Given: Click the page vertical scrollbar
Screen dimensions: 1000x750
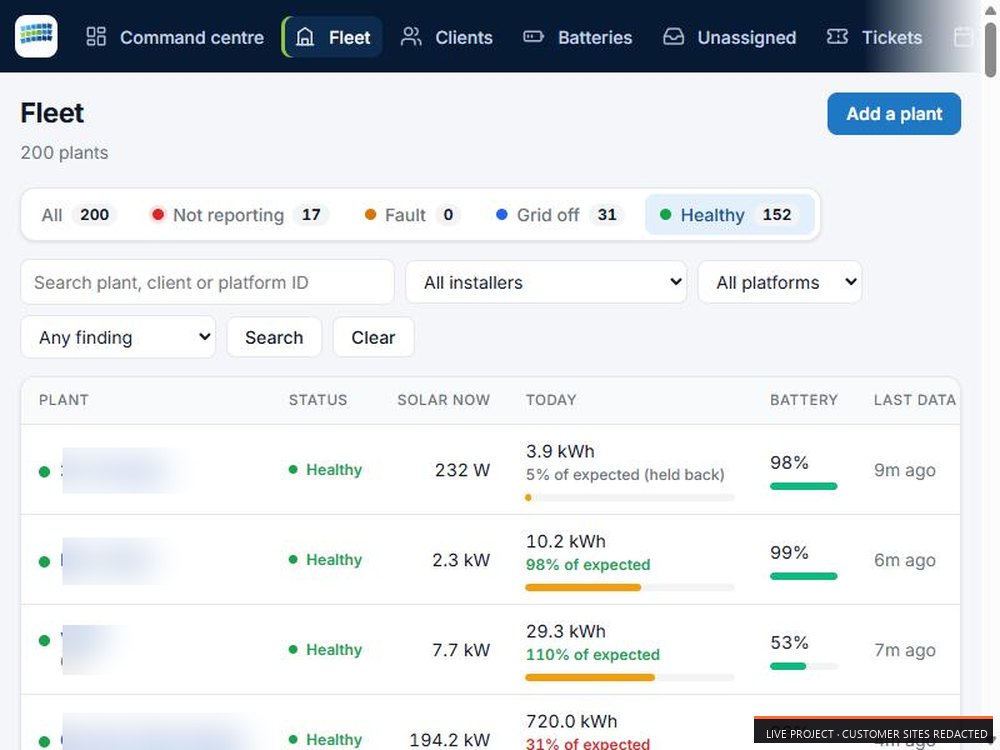Looking at the screenshot, I should click(990, 48).
